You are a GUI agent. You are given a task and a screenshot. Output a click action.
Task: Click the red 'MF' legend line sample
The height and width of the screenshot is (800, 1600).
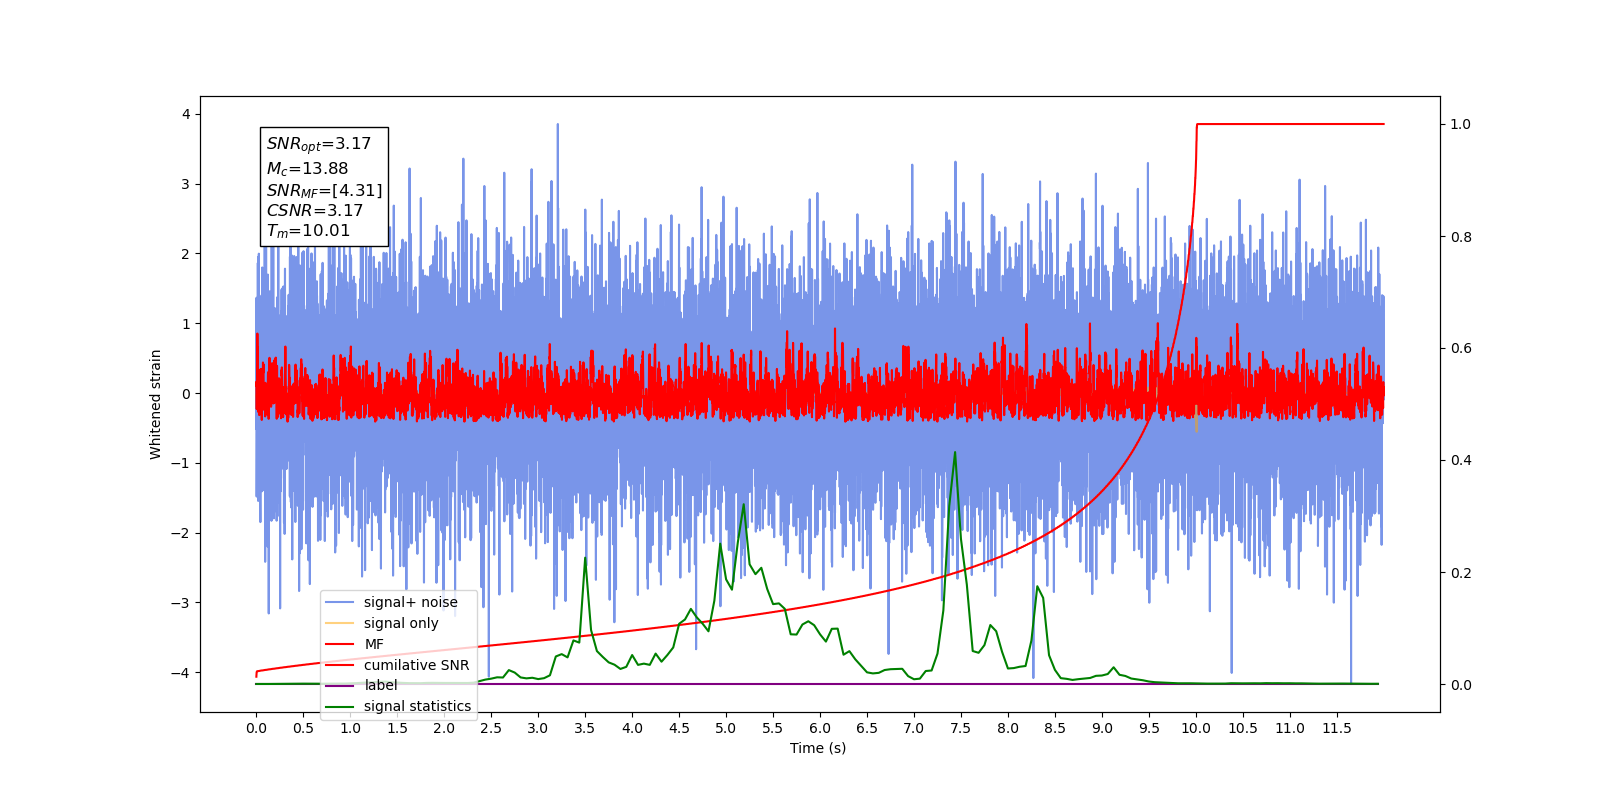tap(340, 644)
